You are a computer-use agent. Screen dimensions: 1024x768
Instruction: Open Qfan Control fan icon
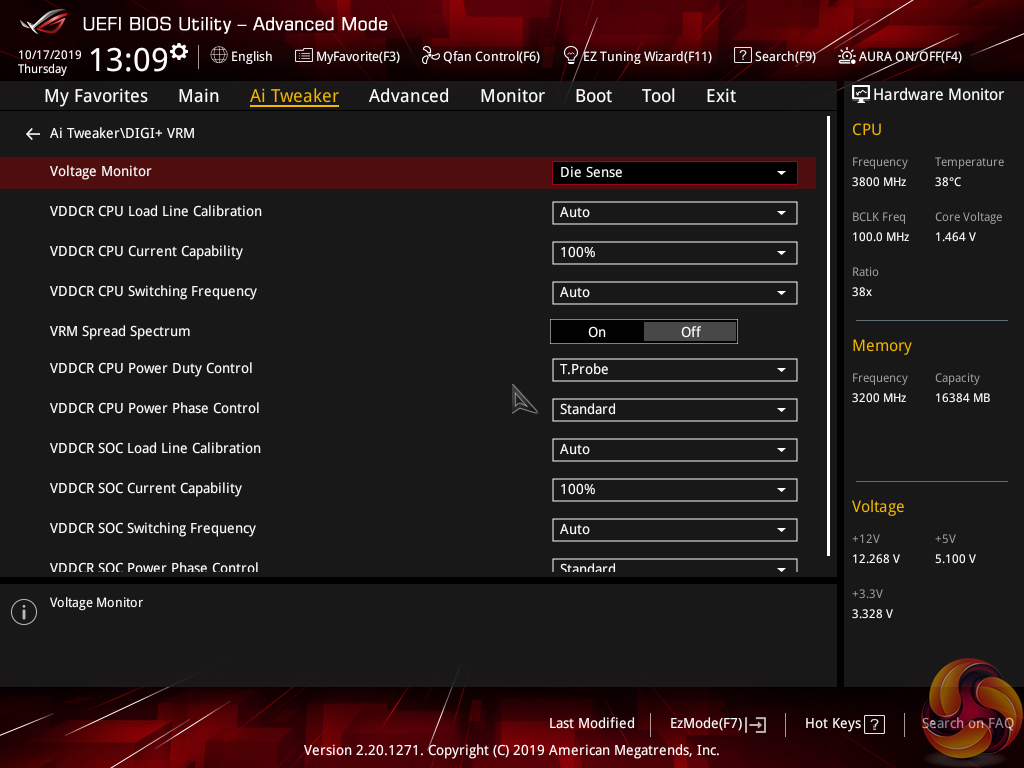click(x=430, y=56)
